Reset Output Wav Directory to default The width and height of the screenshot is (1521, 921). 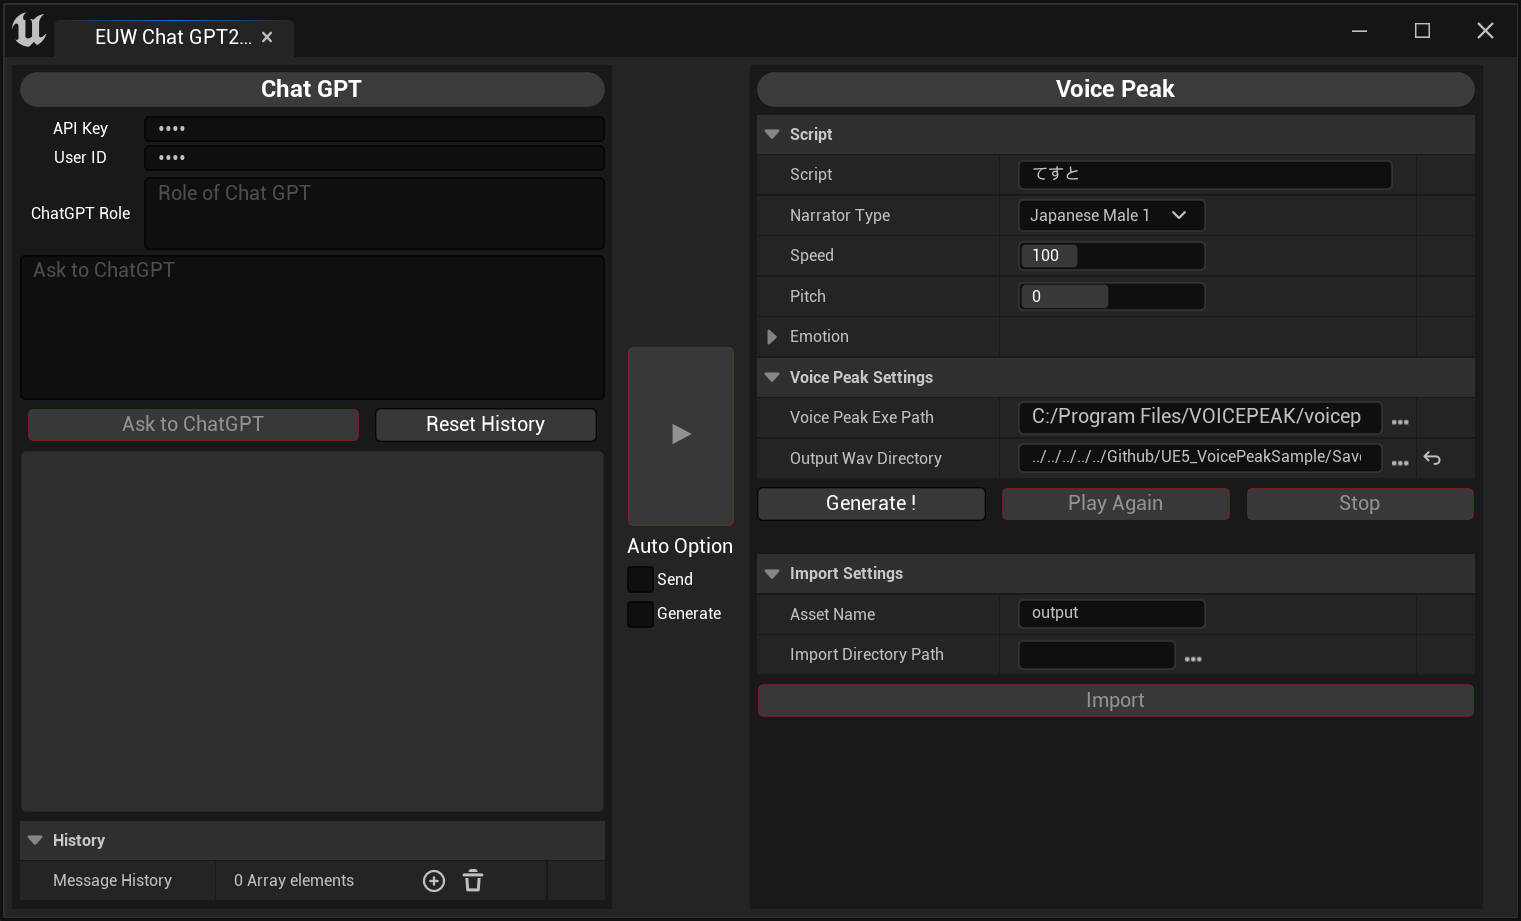(x=1432, y=458)
